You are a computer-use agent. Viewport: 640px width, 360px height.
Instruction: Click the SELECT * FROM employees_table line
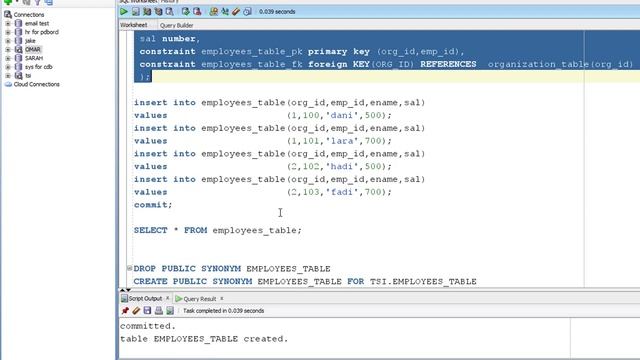(218, 230)
